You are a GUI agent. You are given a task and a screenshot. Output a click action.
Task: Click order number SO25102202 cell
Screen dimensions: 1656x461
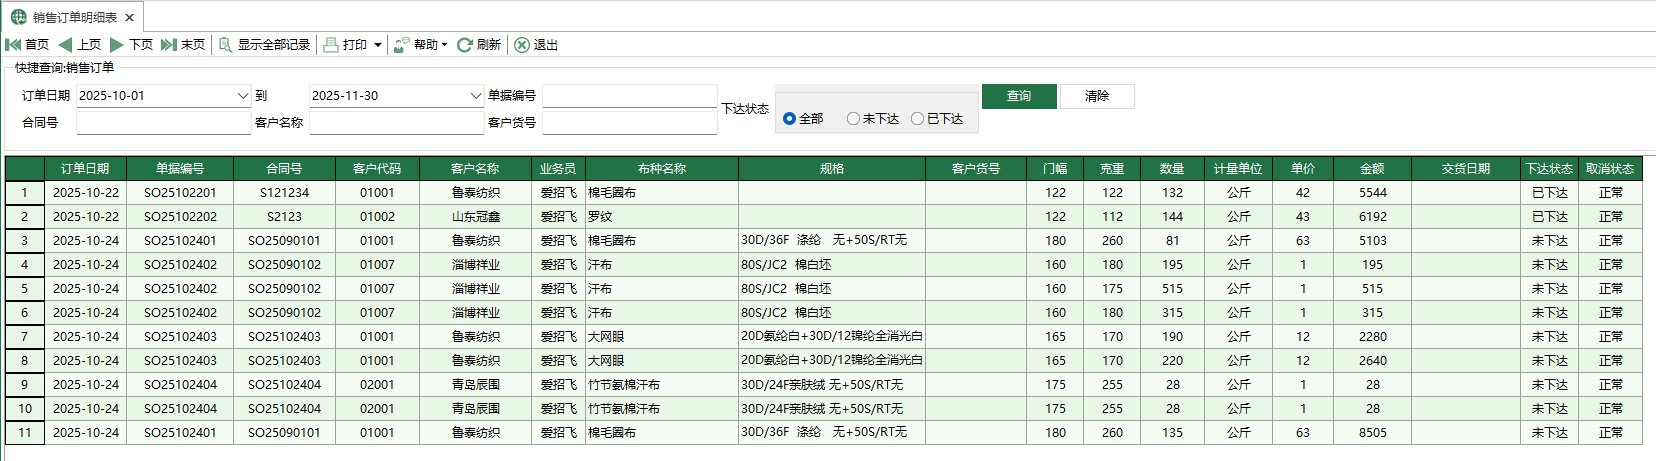[x=180, y=217]
